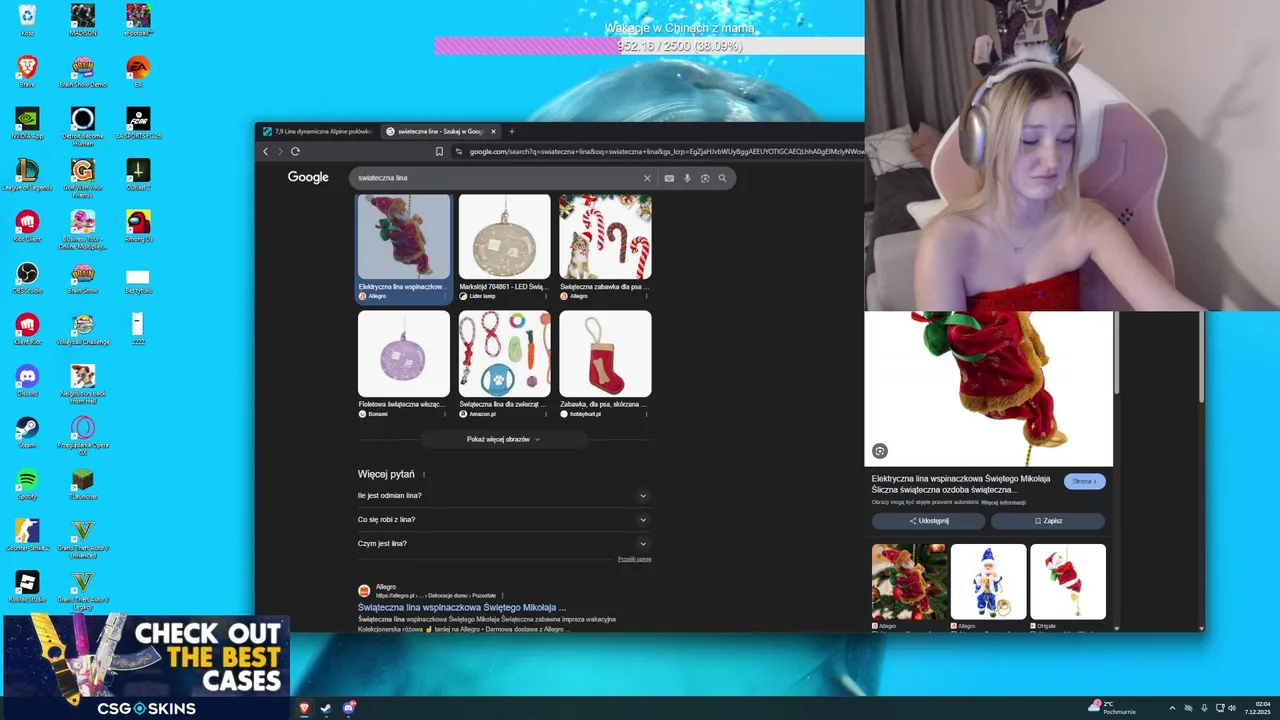Open Steam from the taskbar

tap(326, 708)
